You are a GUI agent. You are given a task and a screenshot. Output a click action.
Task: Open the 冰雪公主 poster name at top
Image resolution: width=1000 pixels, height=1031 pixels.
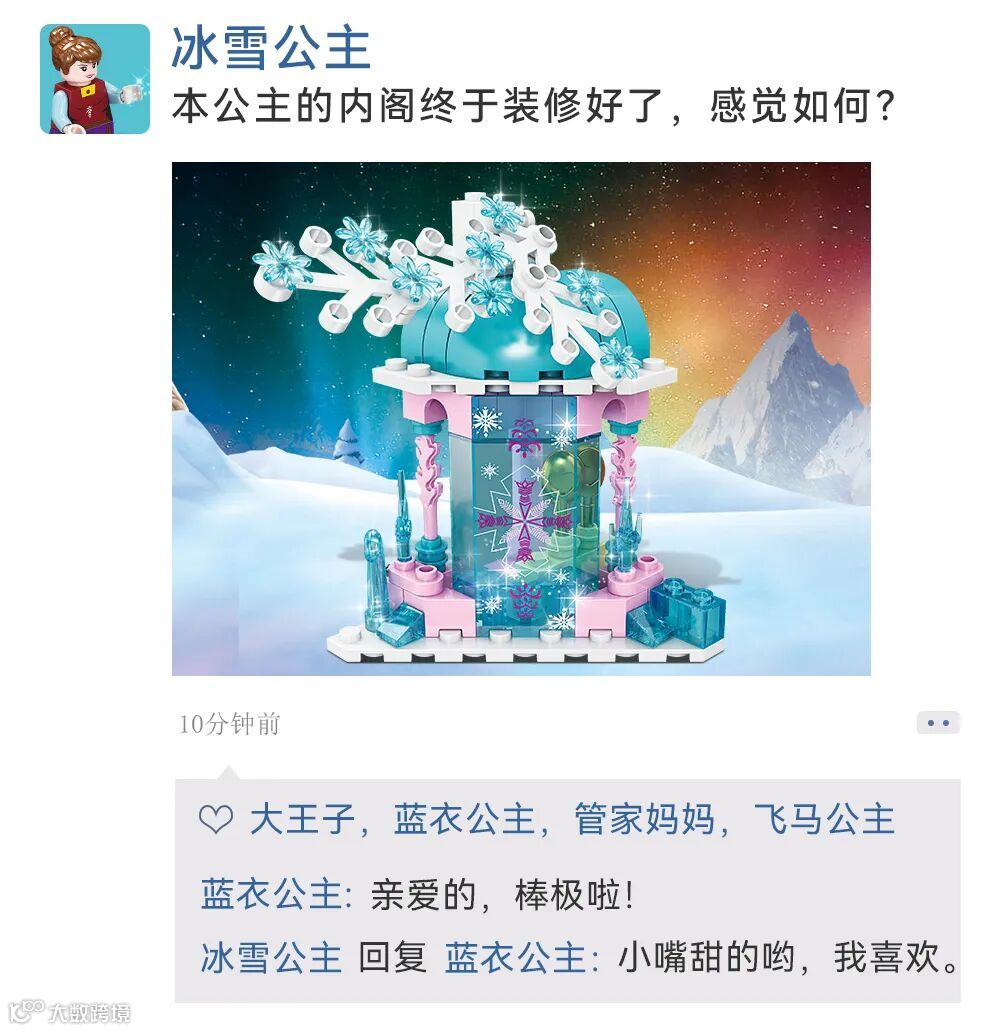tap(272, 49)
